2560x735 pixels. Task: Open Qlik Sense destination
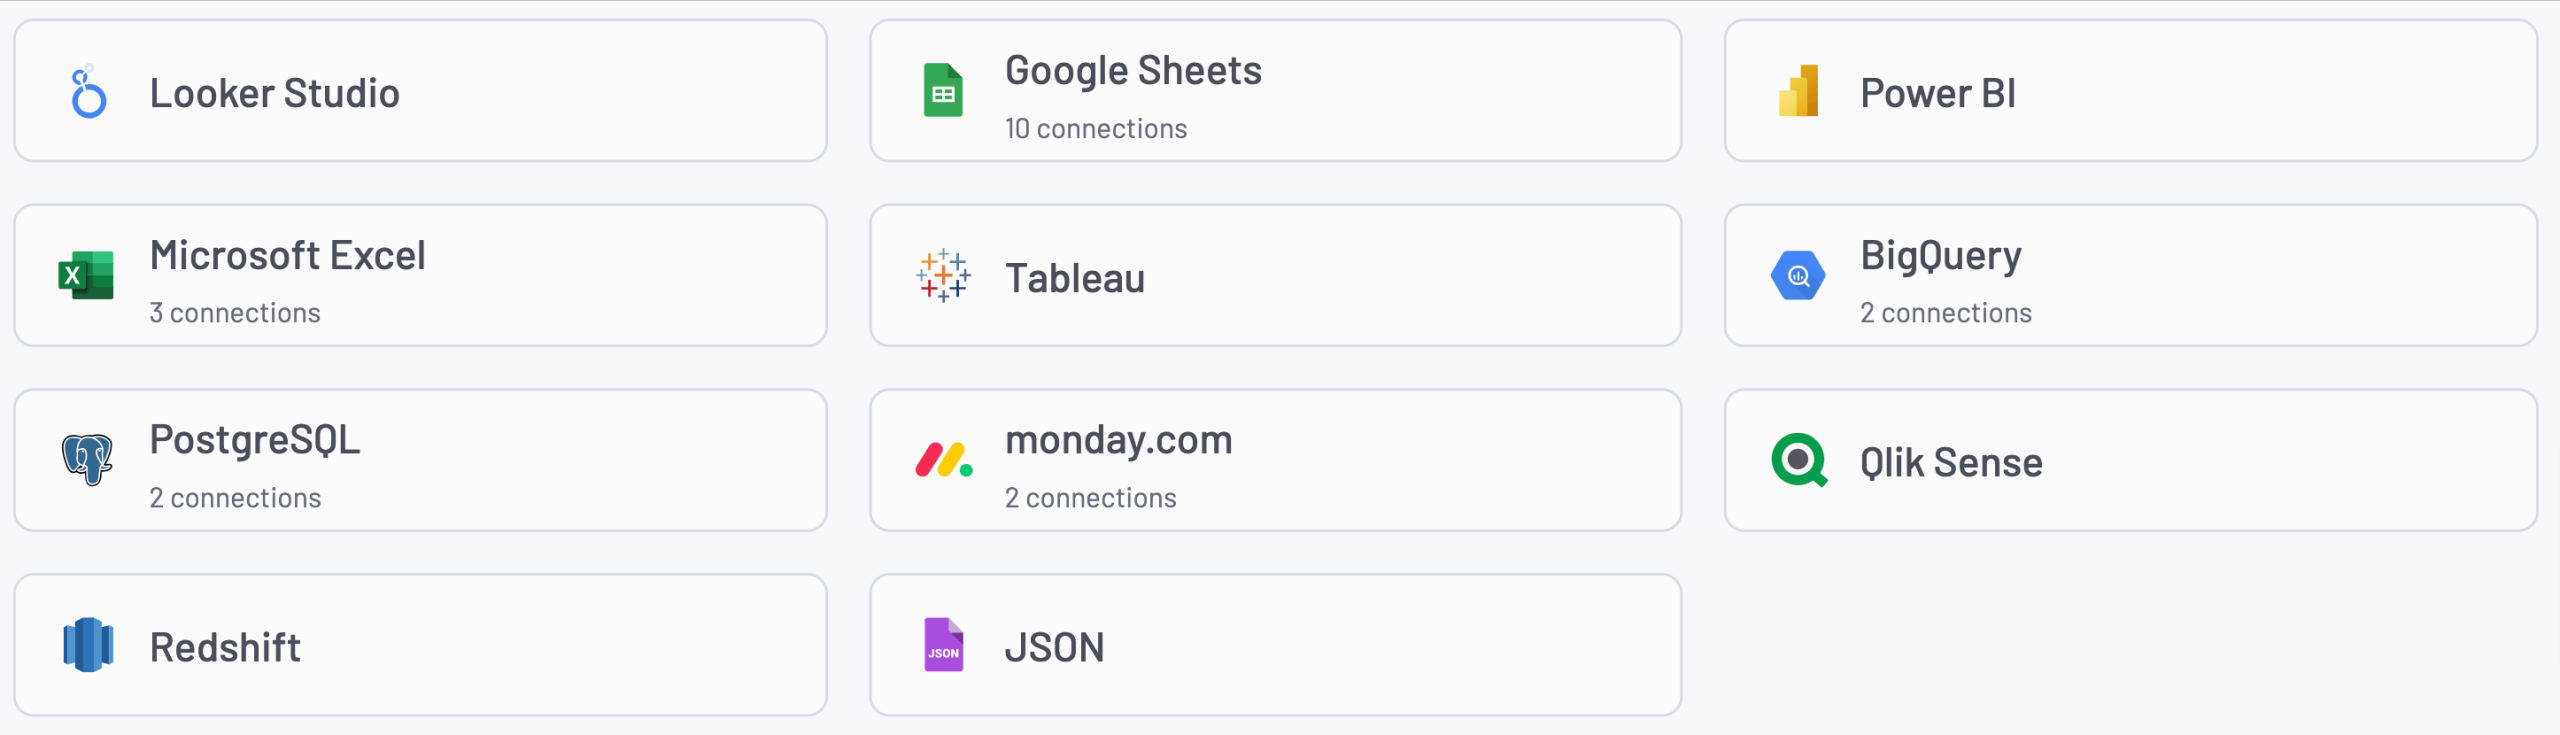click(x=1950, y=462)
